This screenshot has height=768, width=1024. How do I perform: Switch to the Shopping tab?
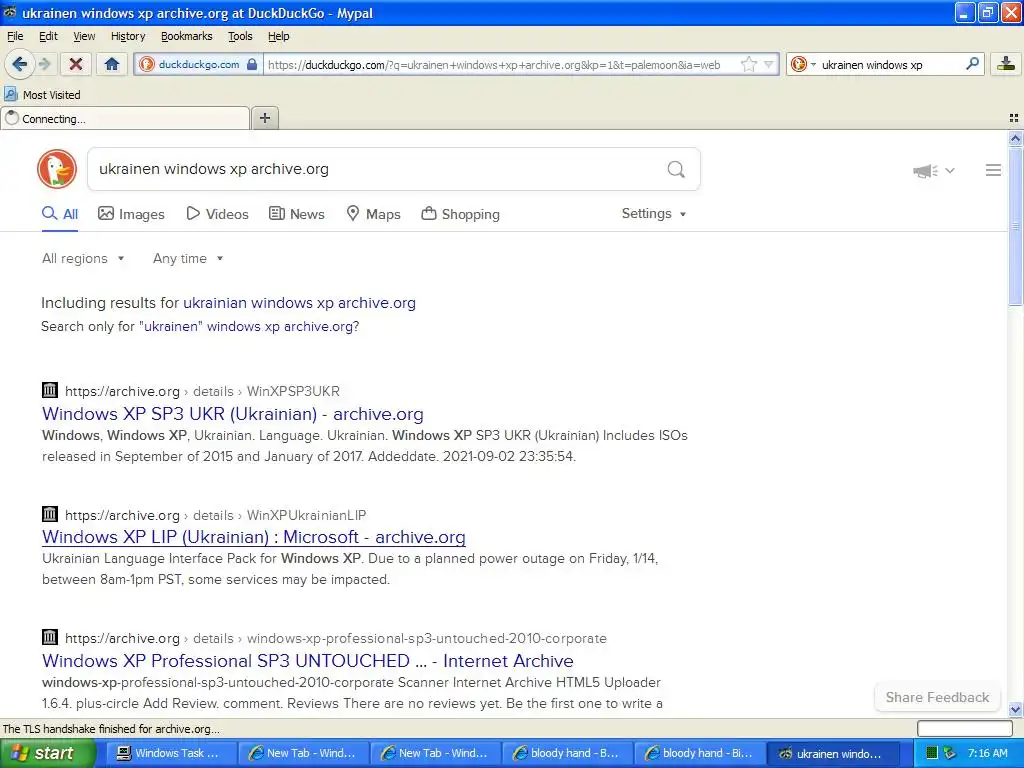tap(461, 214)
